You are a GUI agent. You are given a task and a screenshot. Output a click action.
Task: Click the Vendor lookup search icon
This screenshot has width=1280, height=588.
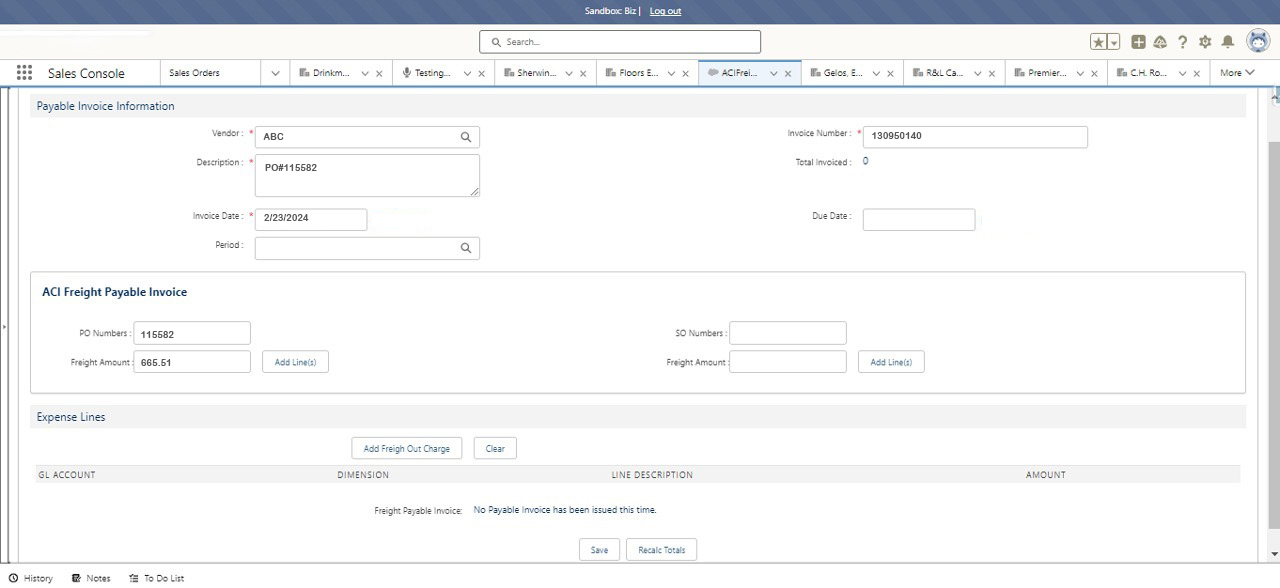466,137
